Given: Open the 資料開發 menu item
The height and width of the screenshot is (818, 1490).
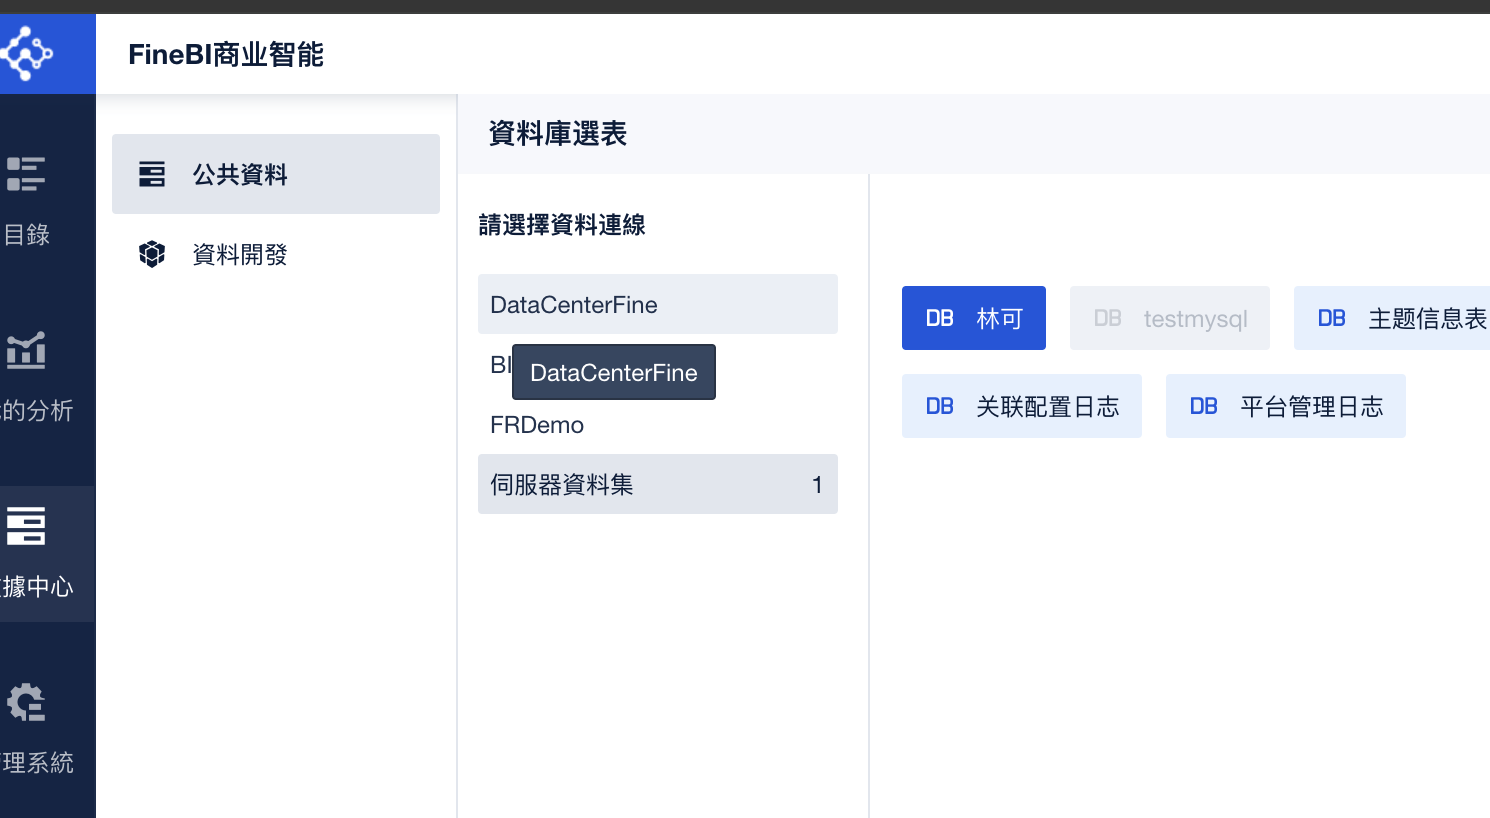Looking at the screenshot, I should [x=276, y=254].
